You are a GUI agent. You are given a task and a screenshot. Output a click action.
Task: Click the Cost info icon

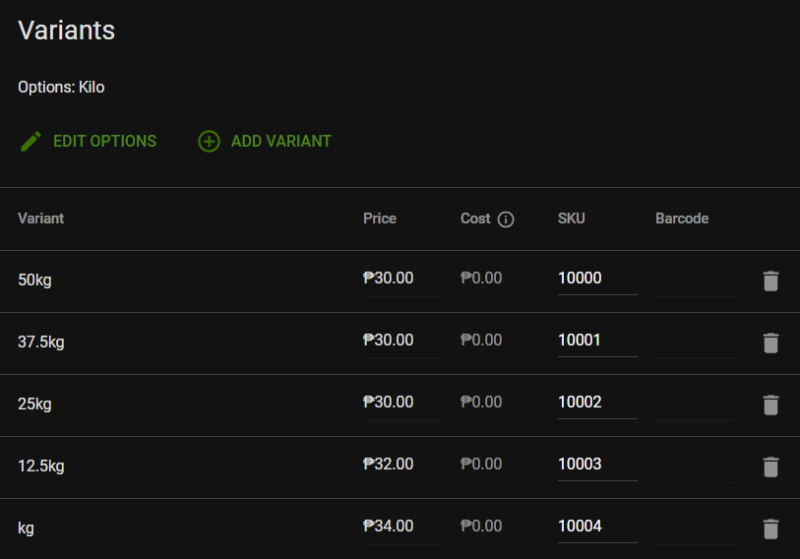click(x=506, y=219)
